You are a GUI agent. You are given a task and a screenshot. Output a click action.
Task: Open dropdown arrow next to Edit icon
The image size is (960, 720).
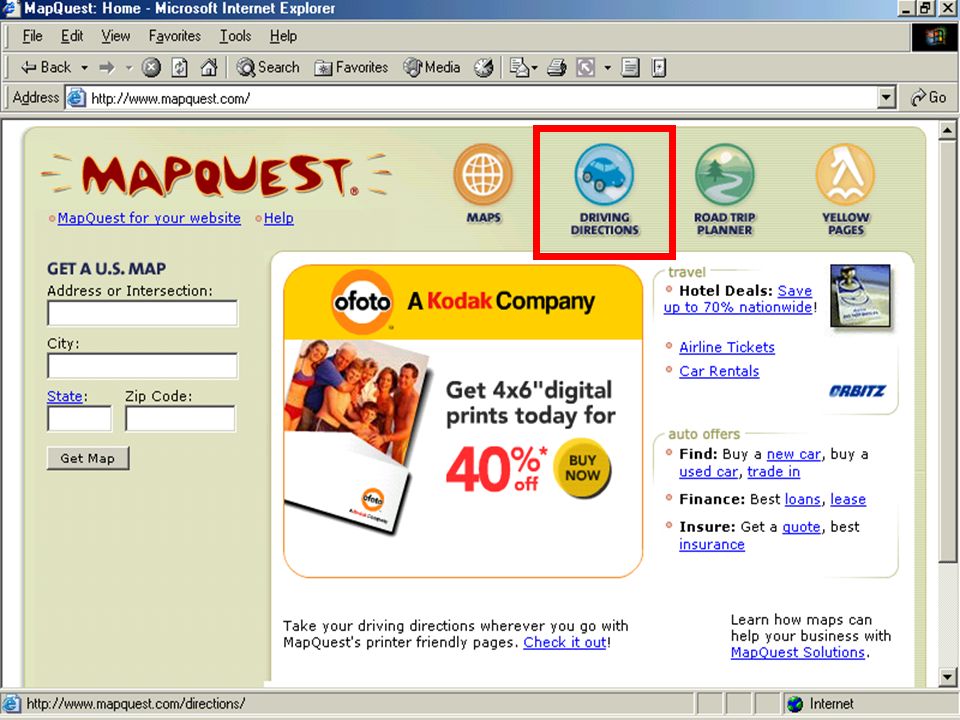(607, 67)
